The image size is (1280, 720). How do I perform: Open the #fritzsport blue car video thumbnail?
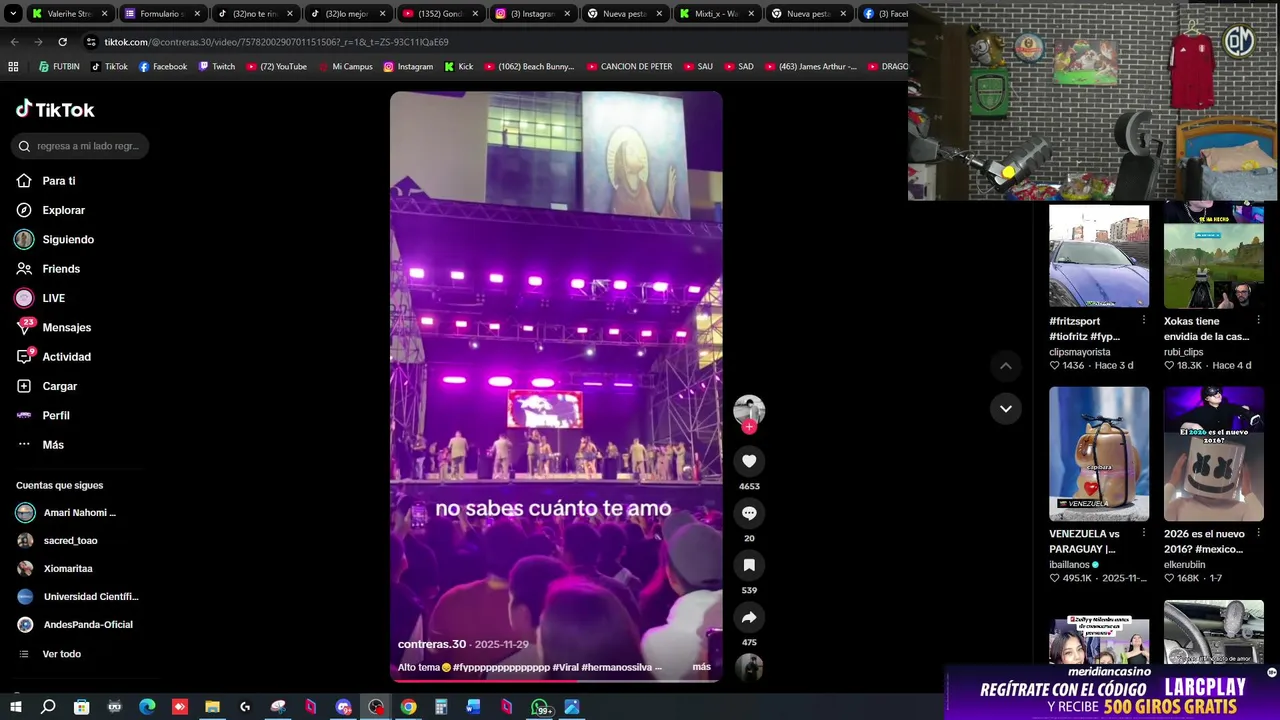[1099, 254]
